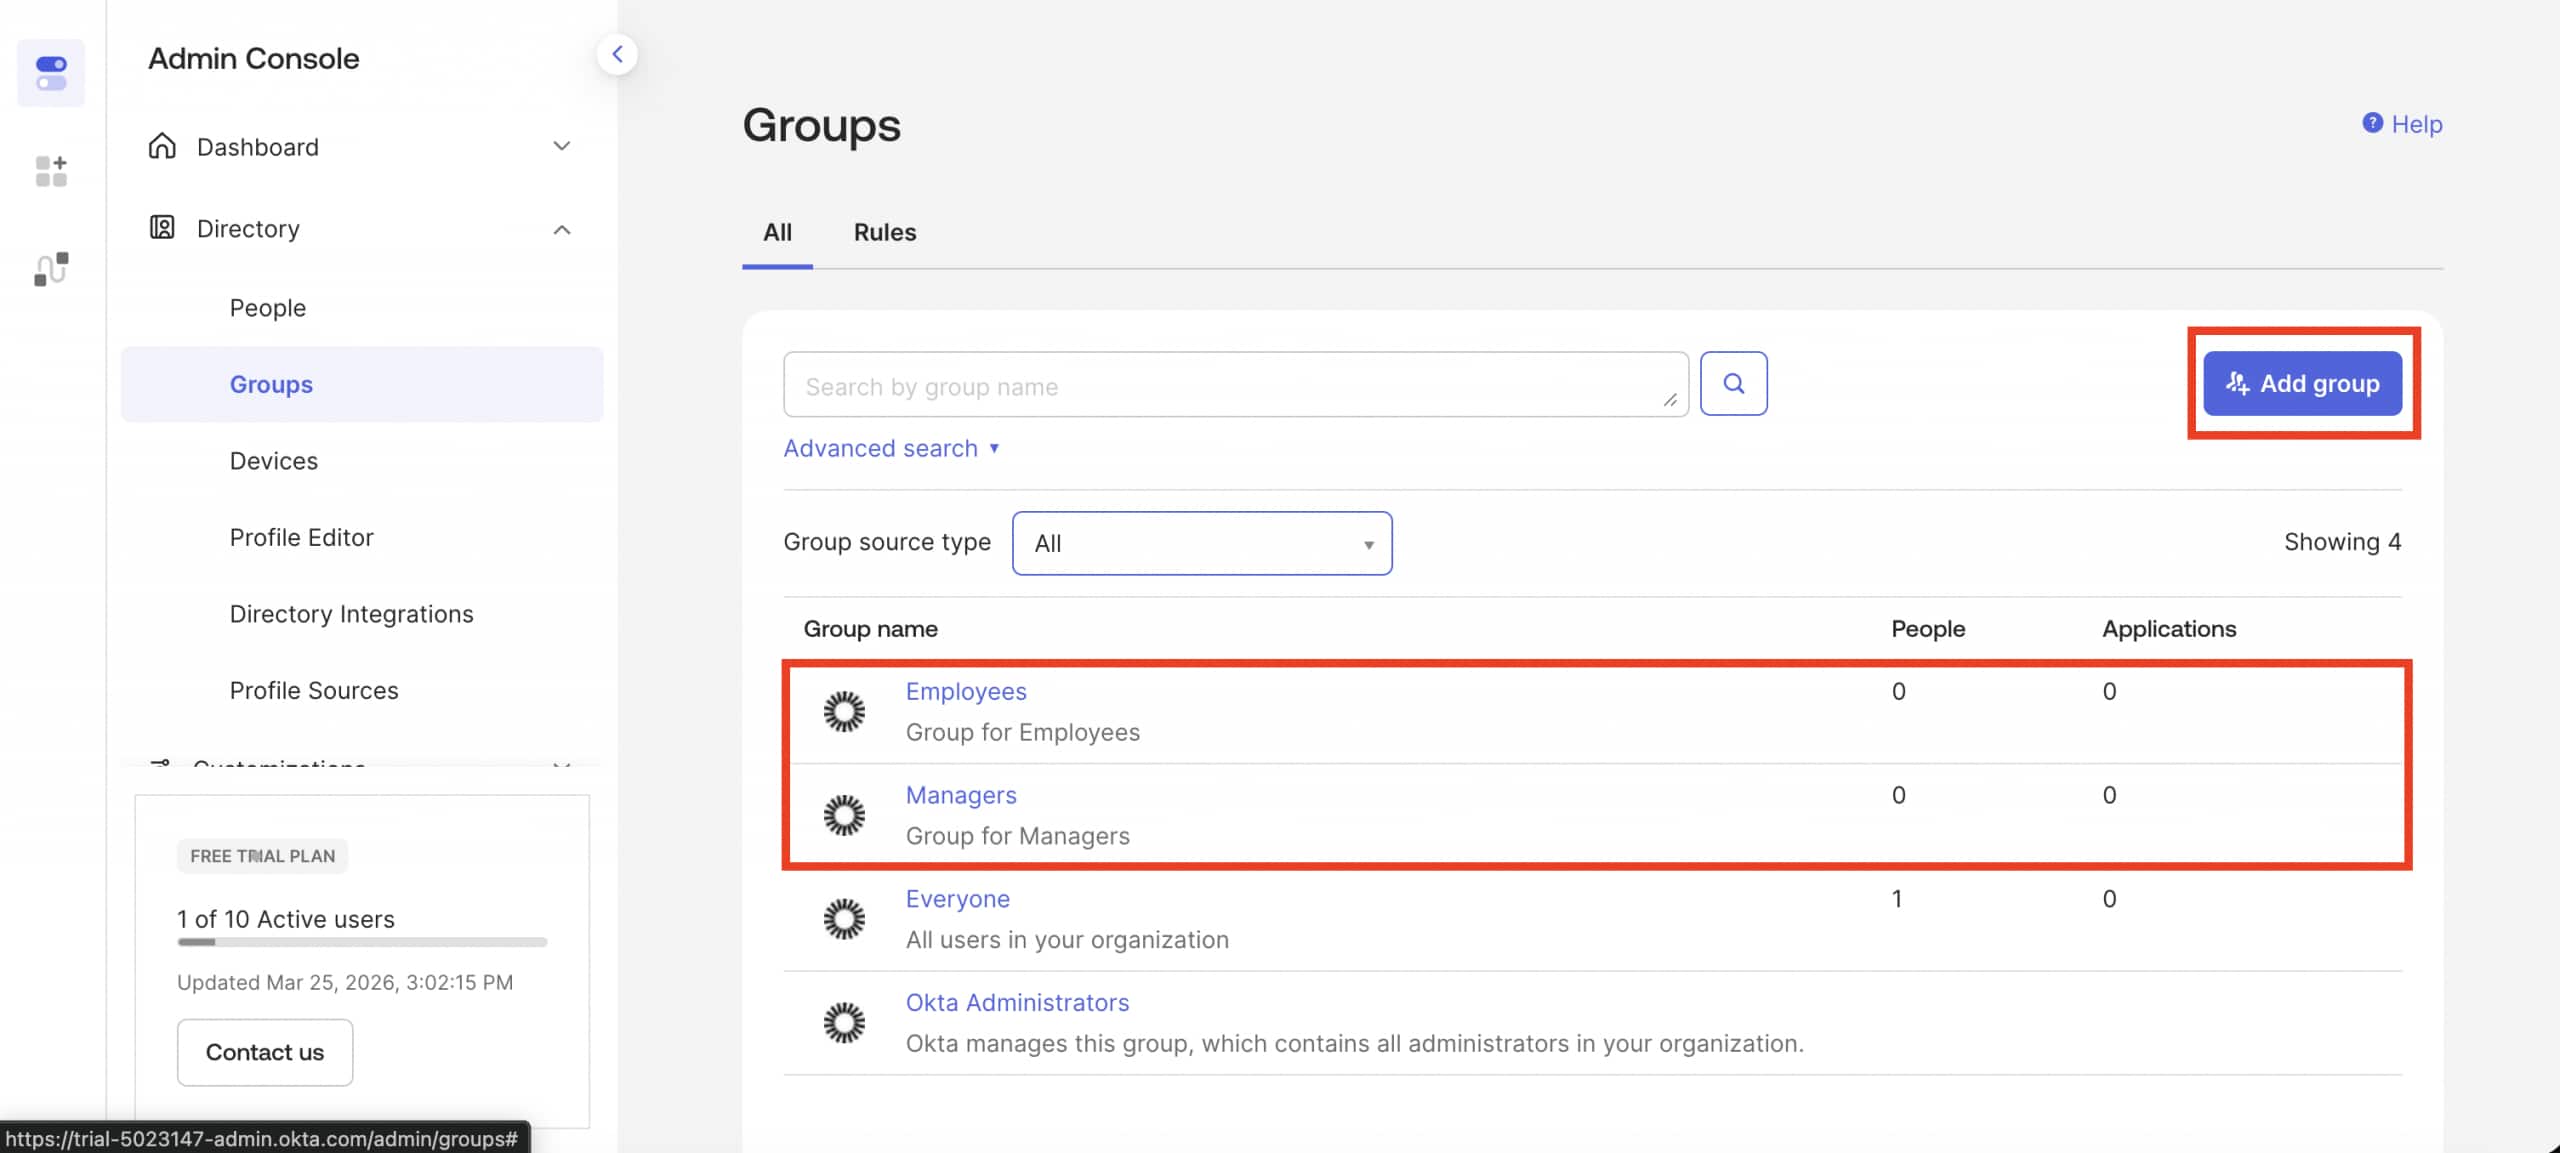Click the Add group button
Screen dimensions: 2560x1153
coord(2303,383)
